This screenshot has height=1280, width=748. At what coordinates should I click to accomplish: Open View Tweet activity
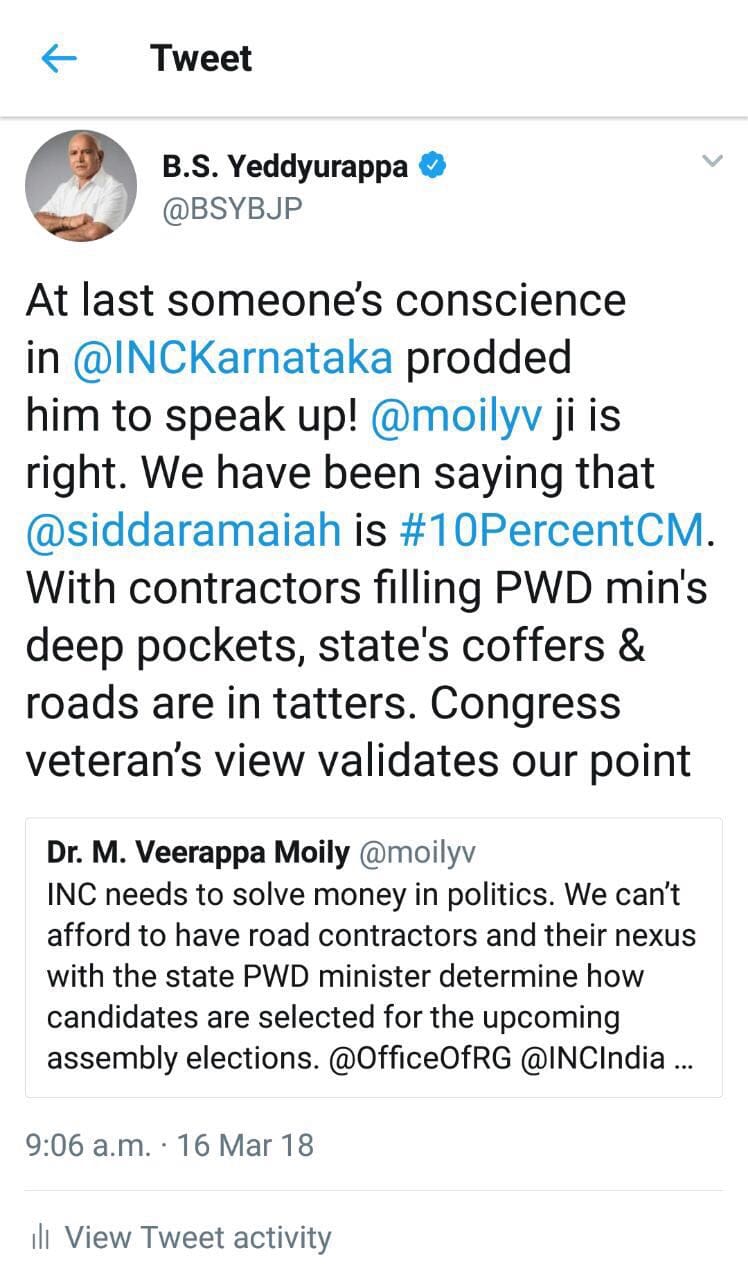(197, 1238)
